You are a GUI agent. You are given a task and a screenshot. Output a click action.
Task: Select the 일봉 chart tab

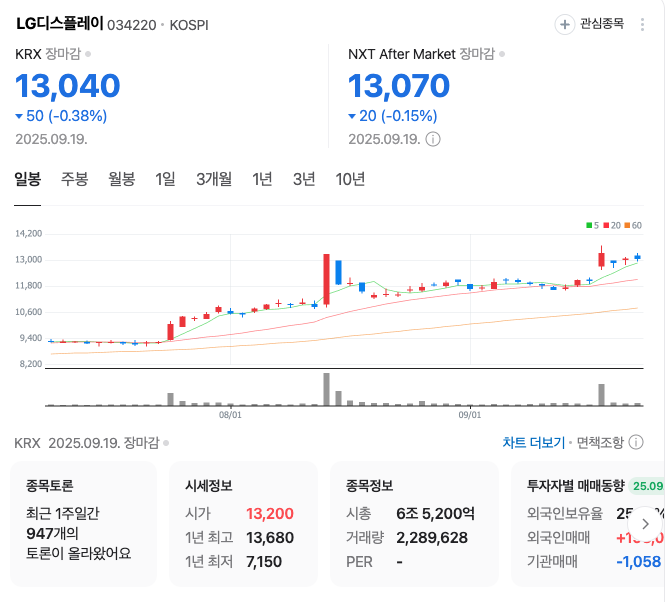click(x=28, y=179)
